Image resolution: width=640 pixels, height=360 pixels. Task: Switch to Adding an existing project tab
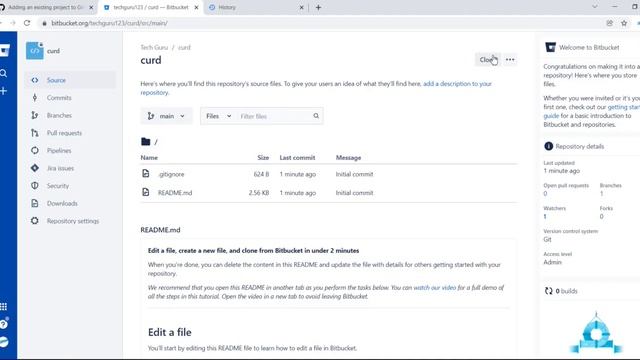point(45,7)
